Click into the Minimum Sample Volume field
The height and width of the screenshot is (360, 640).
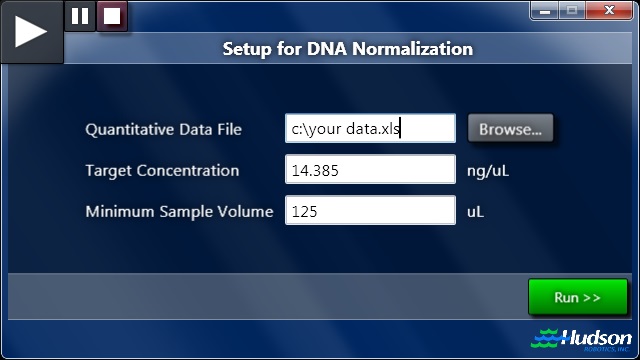point(370,211)
